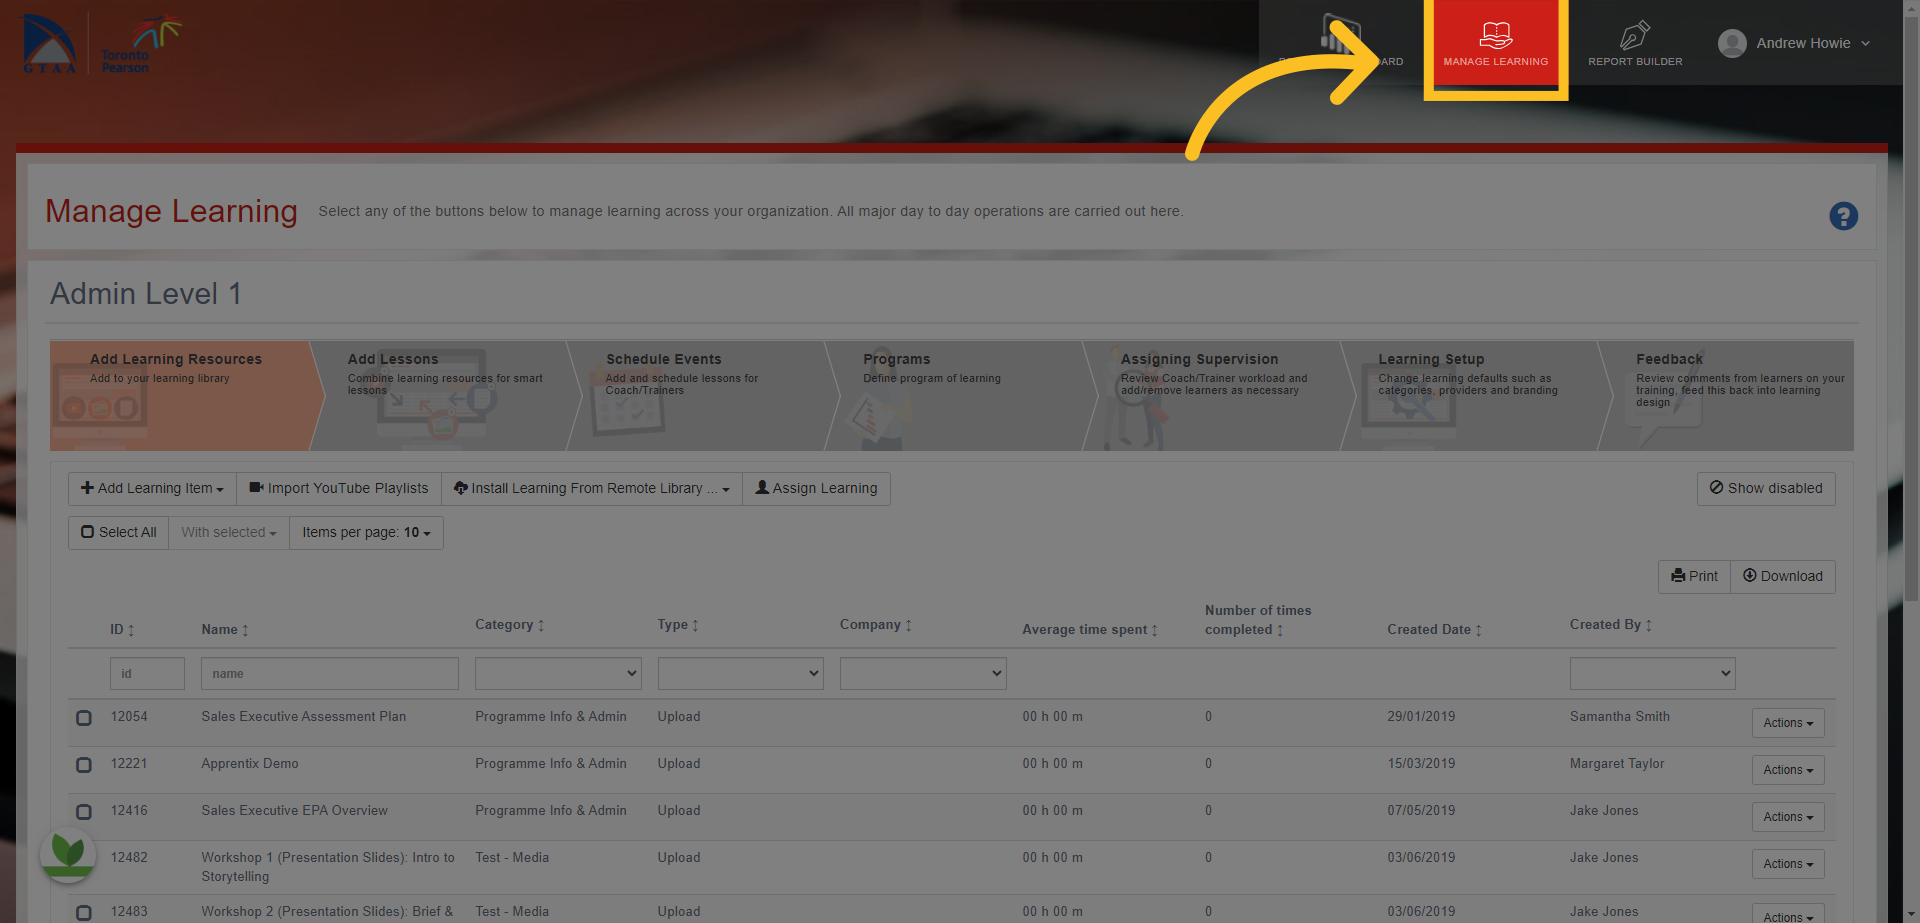Viewport: 1920px width, 923px height.
Task: Sort by Number of times completed
Action: 1279,630
